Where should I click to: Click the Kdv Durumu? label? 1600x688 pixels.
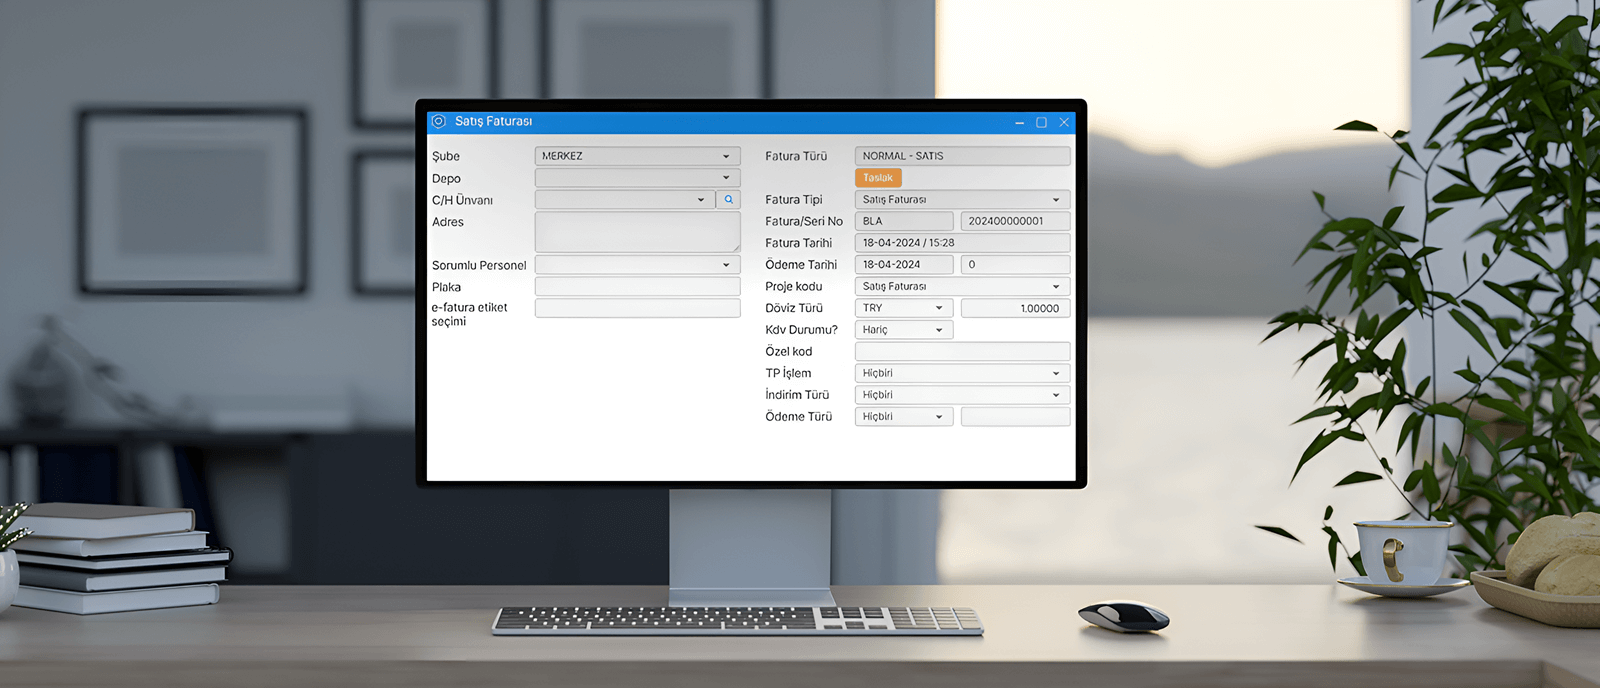point(801,330)
